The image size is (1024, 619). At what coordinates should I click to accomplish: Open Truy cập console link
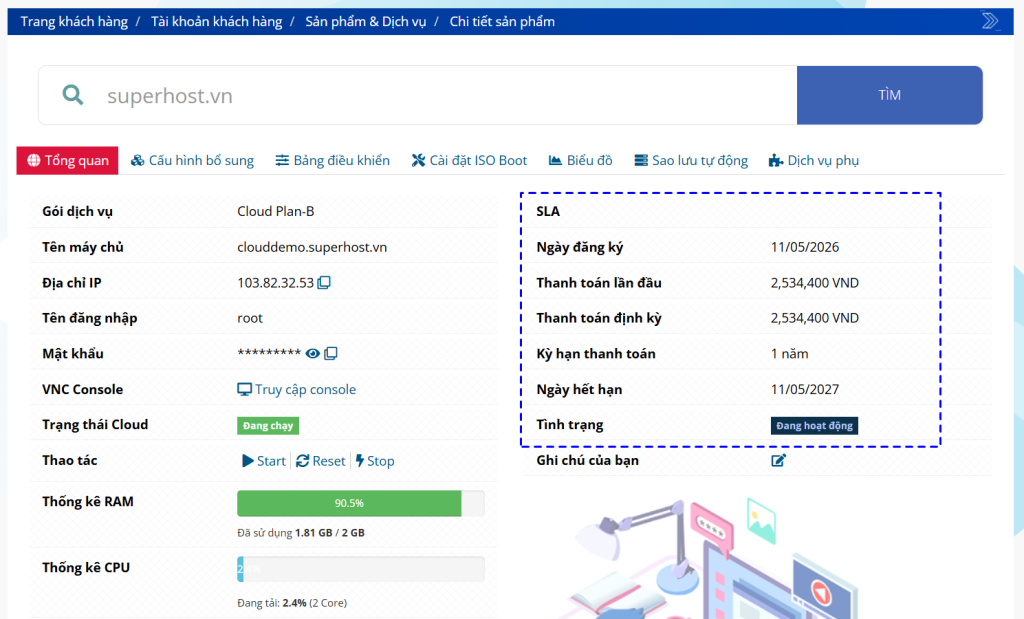point(296,389)
